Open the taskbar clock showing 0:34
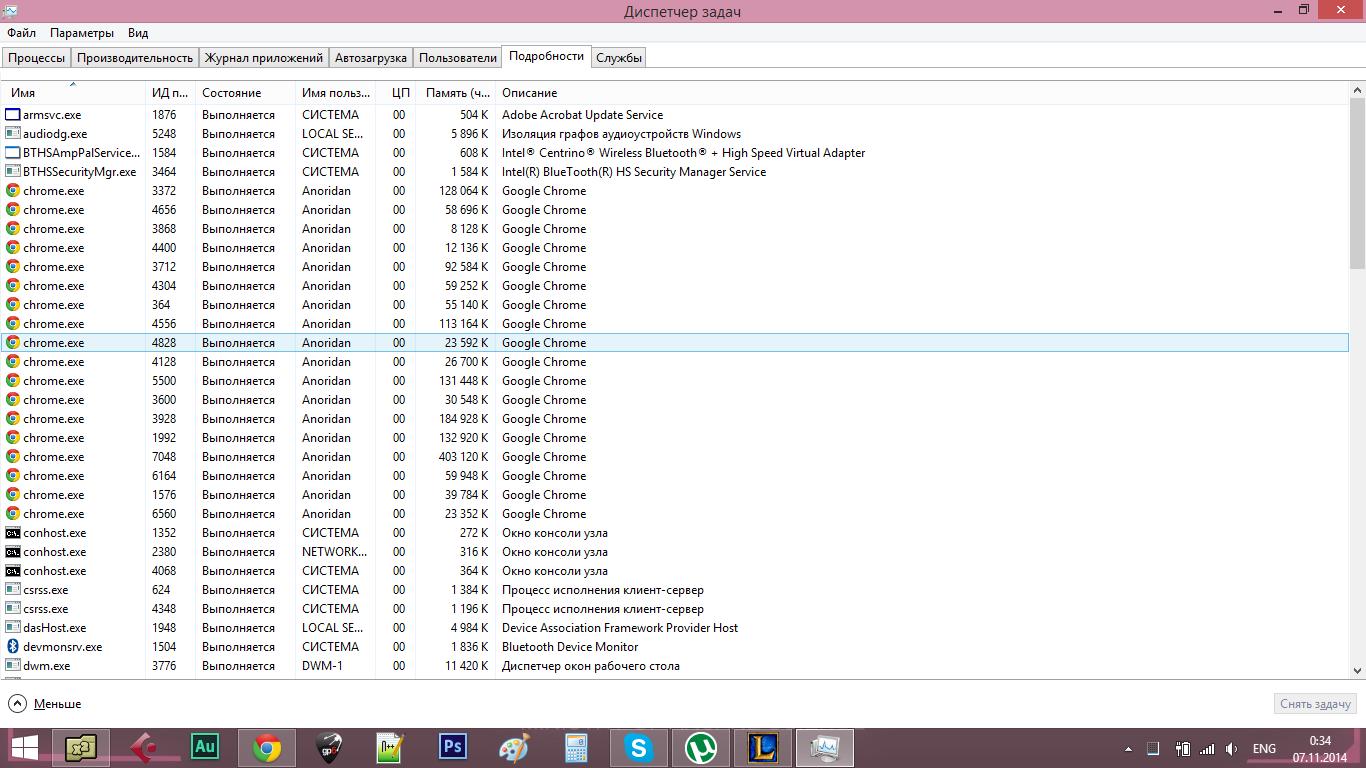This screenshot has height=768, width=1366. coord(1319,749)
